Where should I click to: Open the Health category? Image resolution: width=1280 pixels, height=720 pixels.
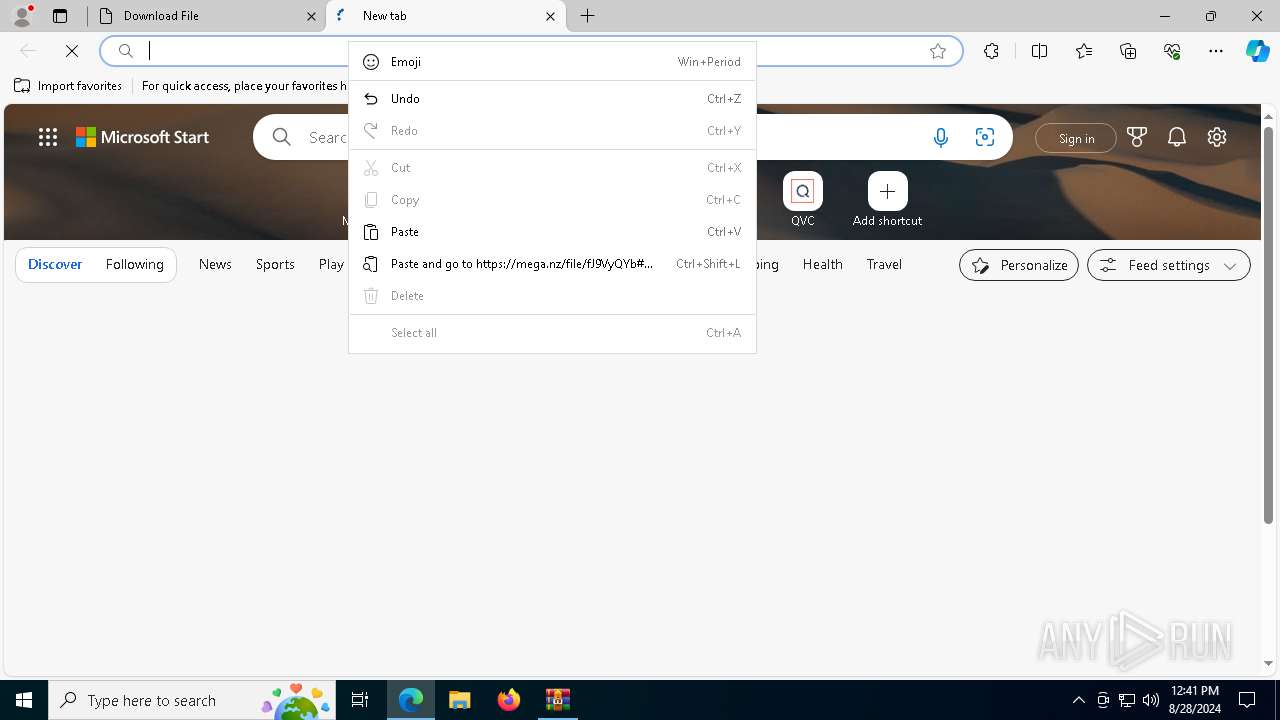(822, 264)
